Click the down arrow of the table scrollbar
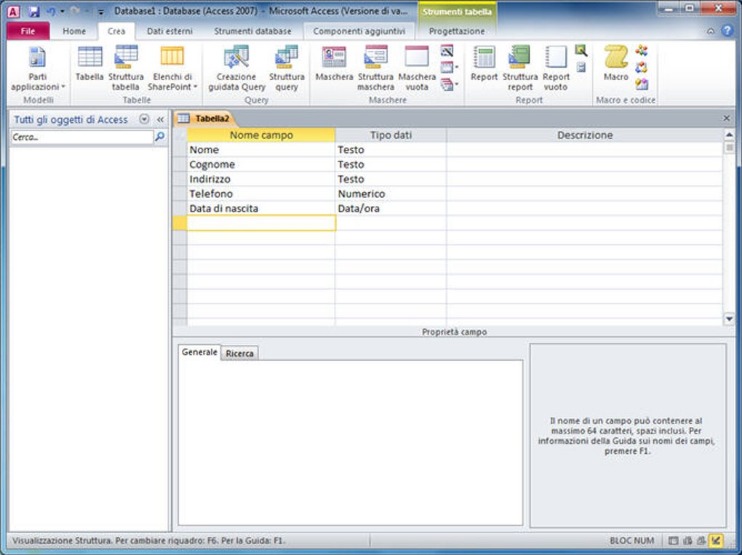742x555 pixels. pyautogui.click(x=729, y=319)
